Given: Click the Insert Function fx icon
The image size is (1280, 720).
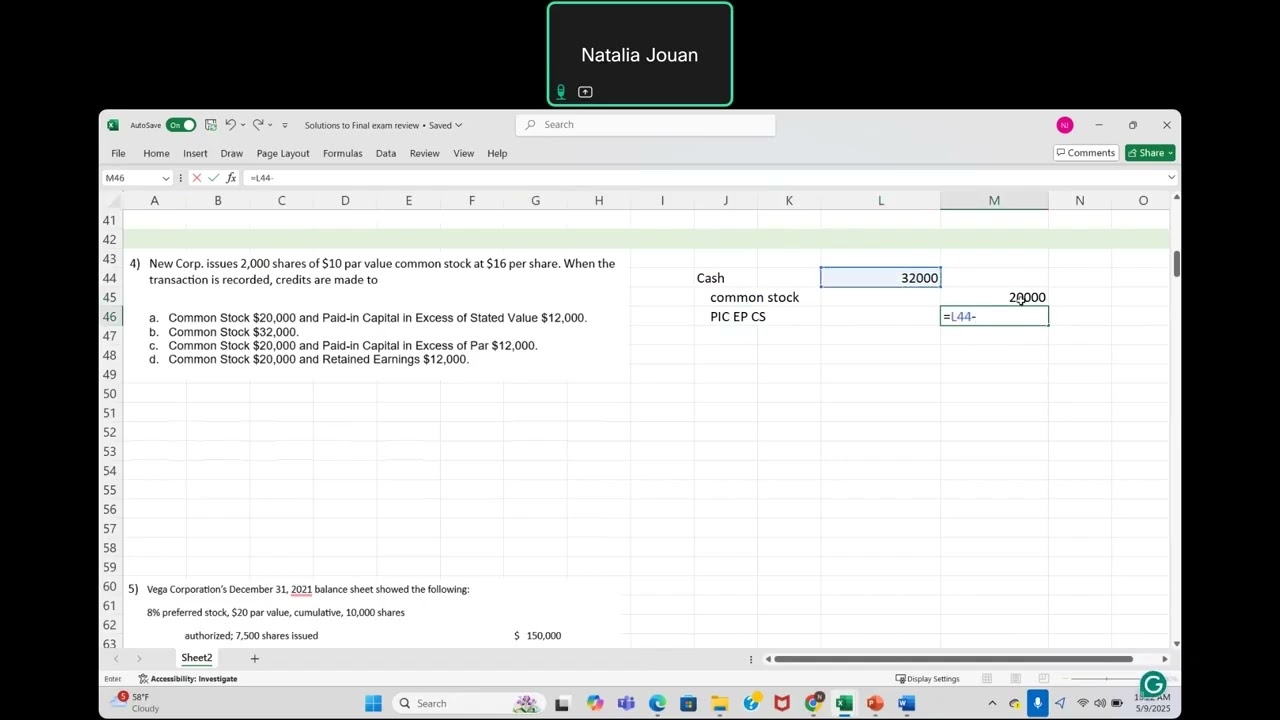Looking at the screenshot, I should pyautogui.click(x=231, y=178).
